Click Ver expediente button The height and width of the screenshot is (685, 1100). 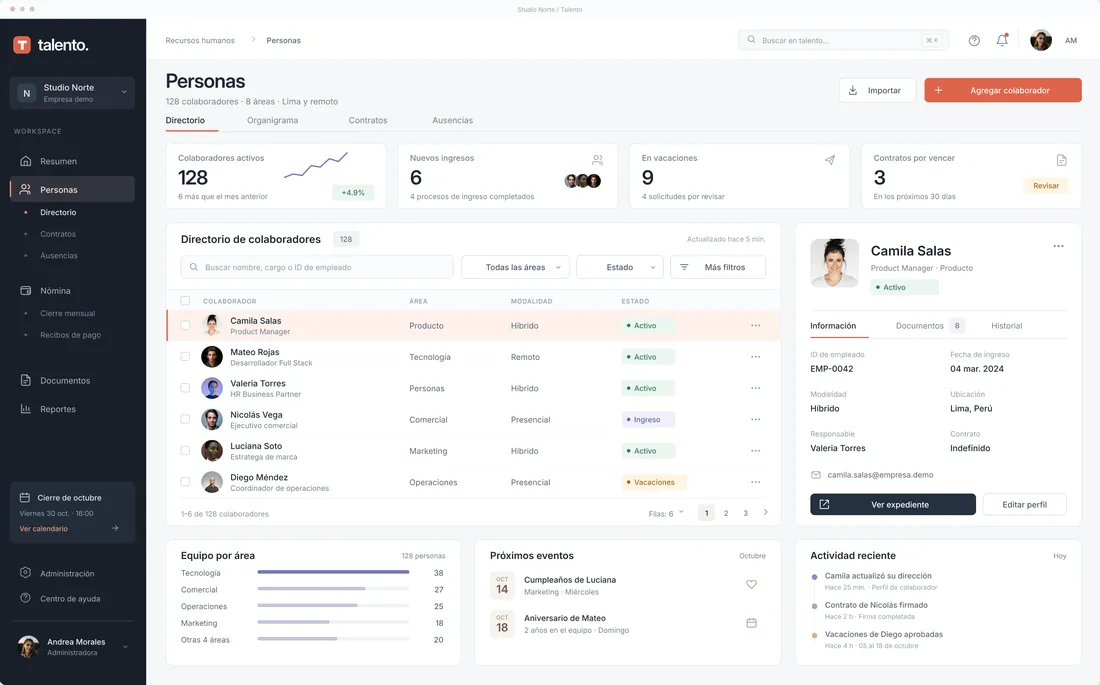892,505
